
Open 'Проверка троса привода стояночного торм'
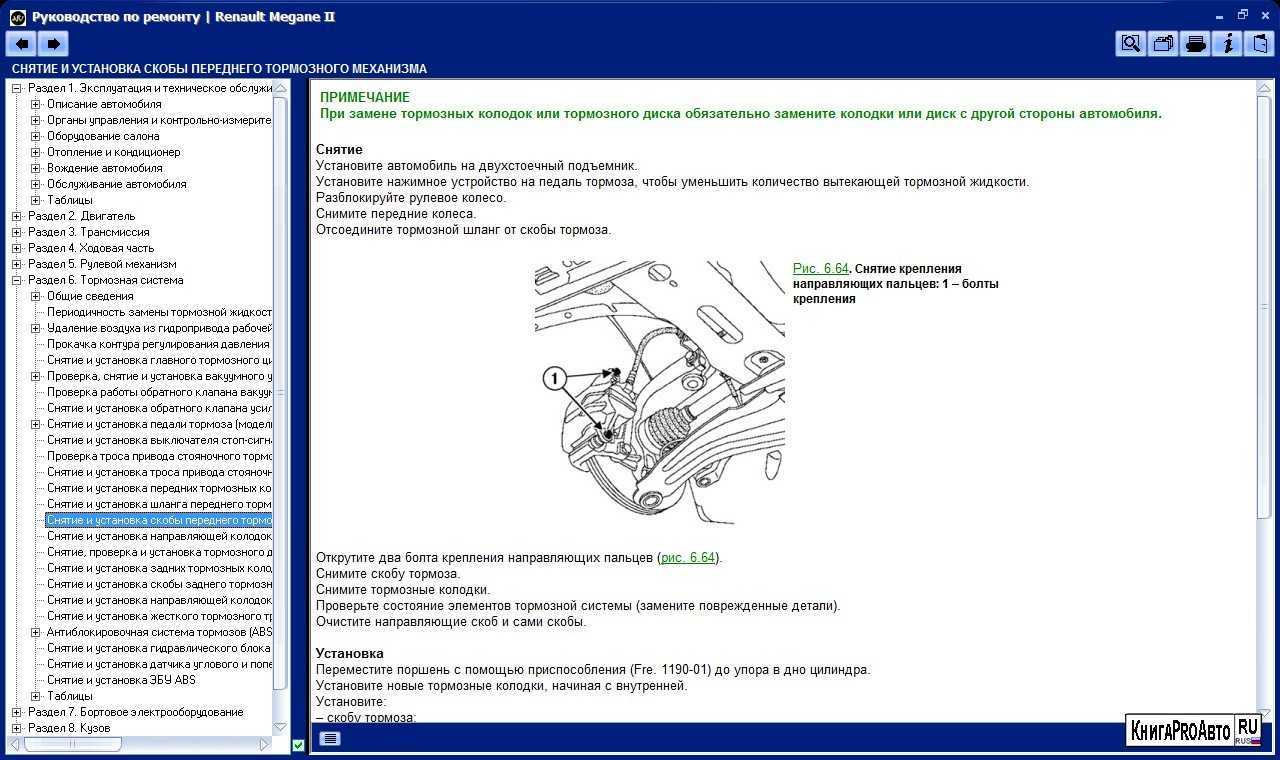(159, 456)
